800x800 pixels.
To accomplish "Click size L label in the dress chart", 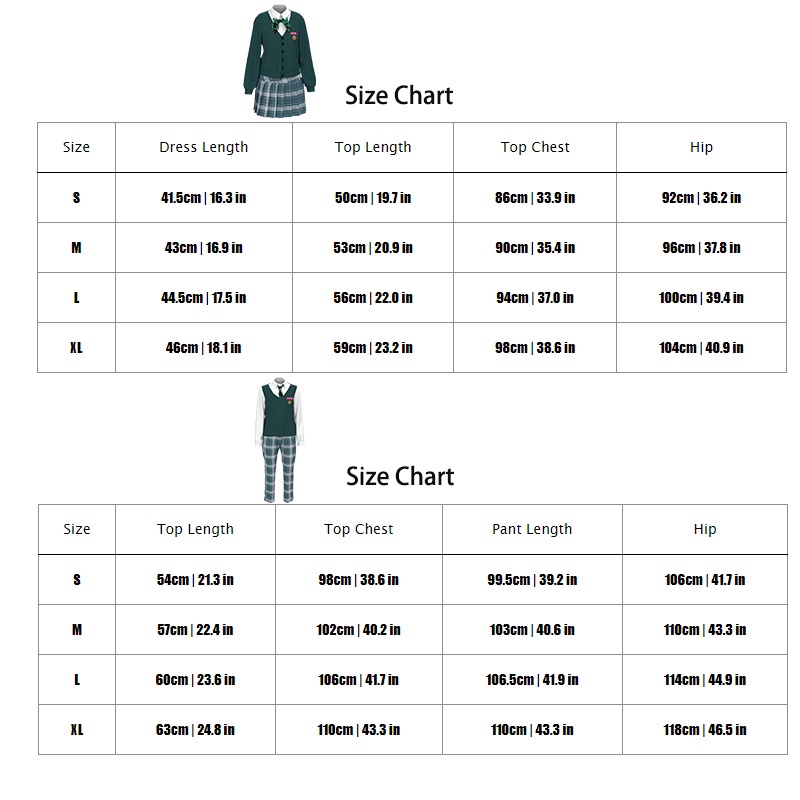I will tap(76, 298).
